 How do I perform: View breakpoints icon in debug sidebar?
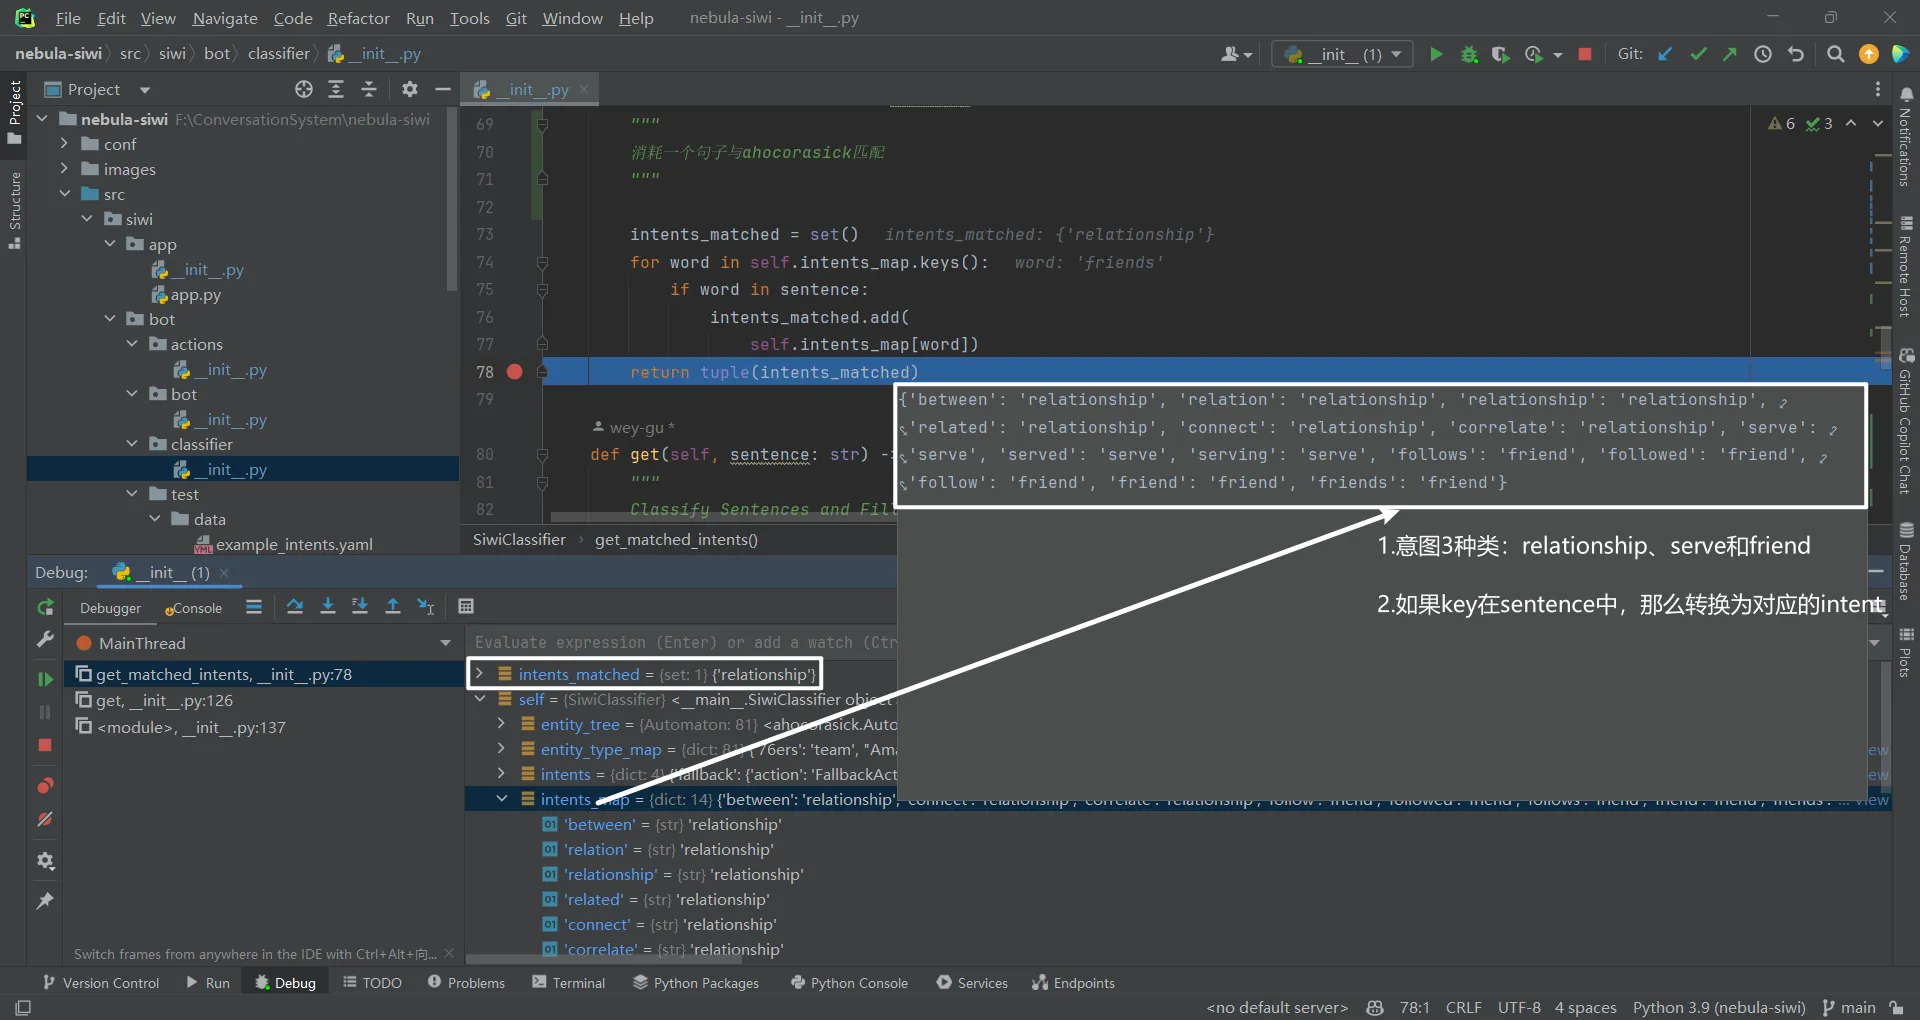(45, 785)
